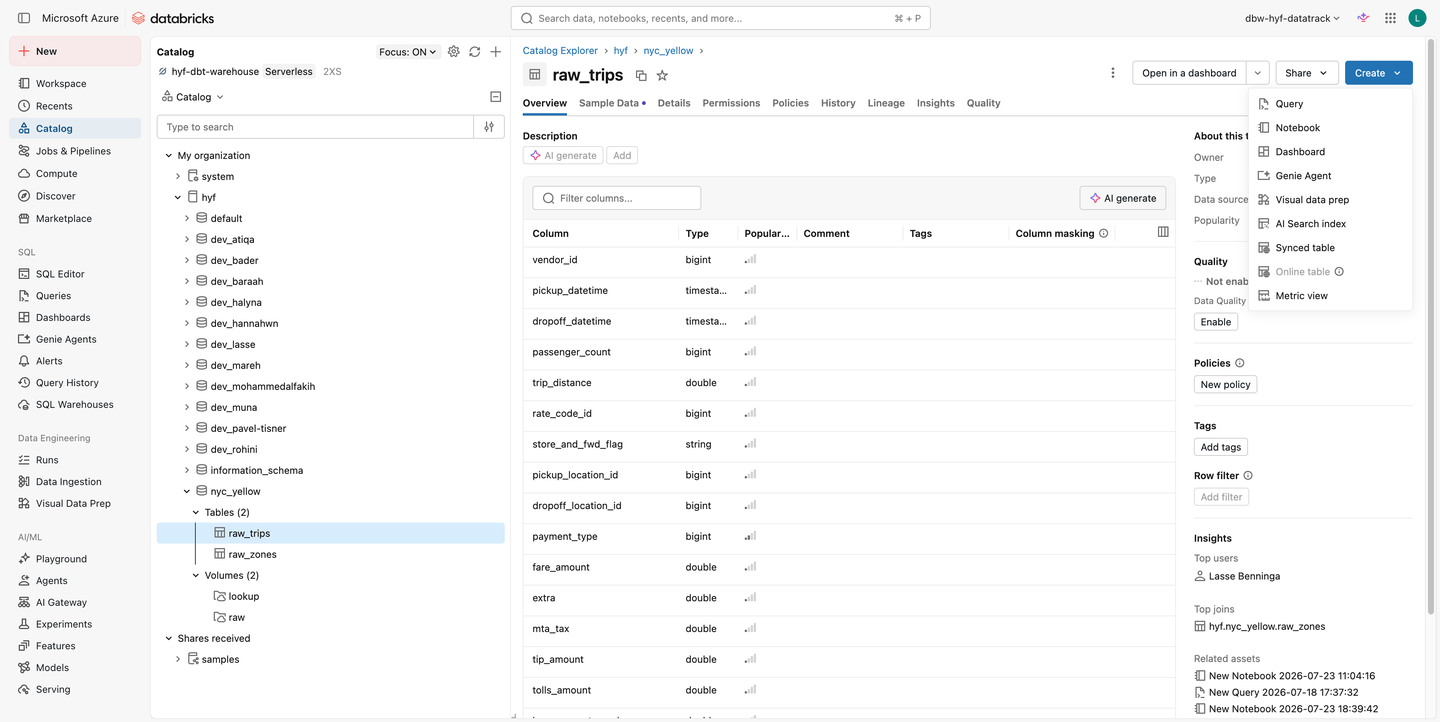The image size is (1440, 722).
Task: Show Policies info icon
Action: pyautogui.click(x=1240, y=363)
